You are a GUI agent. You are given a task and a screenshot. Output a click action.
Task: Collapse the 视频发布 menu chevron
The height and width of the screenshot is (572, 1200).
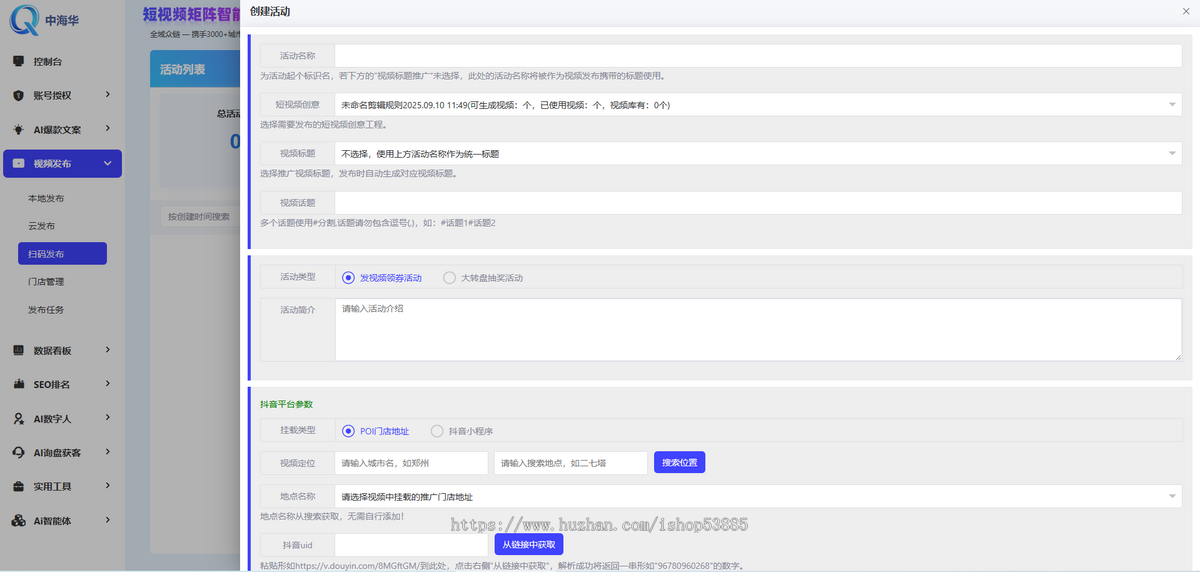tap(108, 164)
